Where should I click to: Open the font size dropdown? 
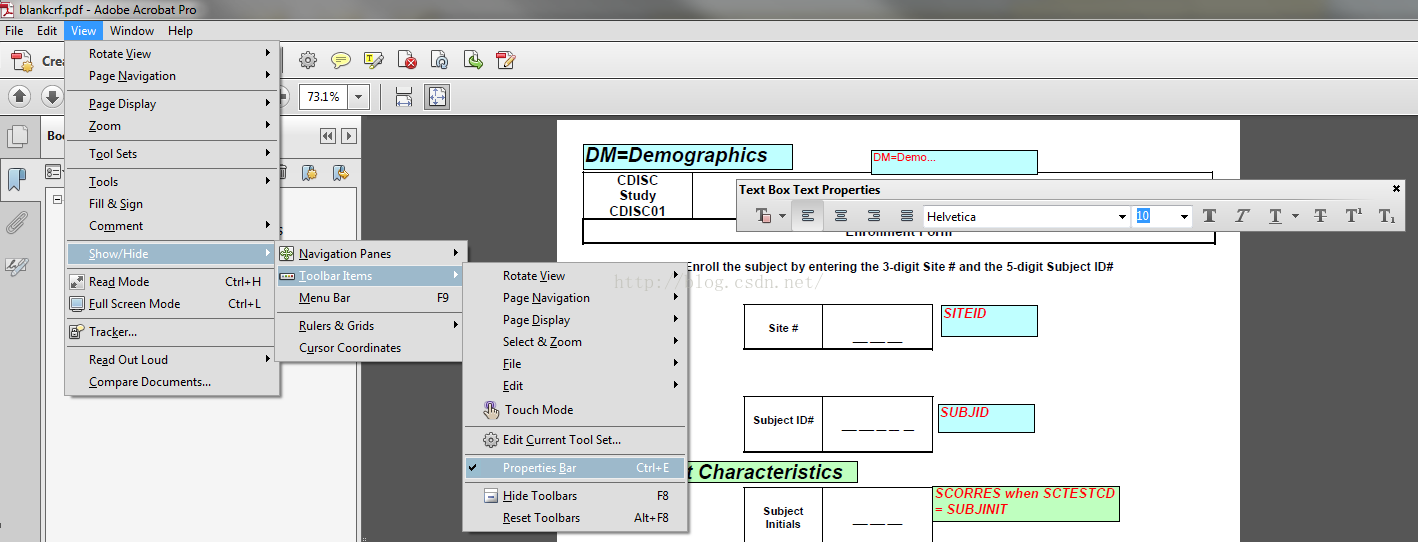pos(1185,216)
